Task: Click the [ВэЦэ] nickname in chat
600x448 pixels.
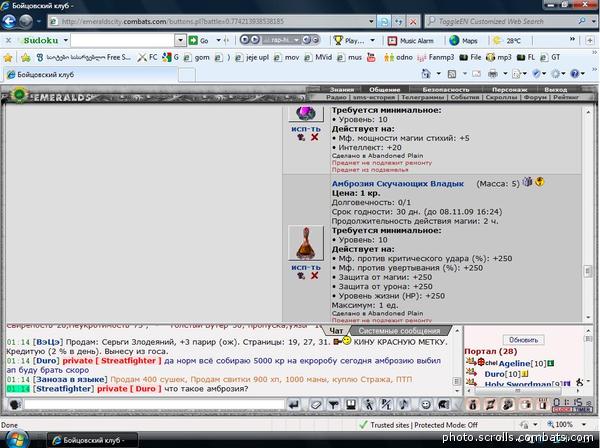Action: click(x=48, y=342)
